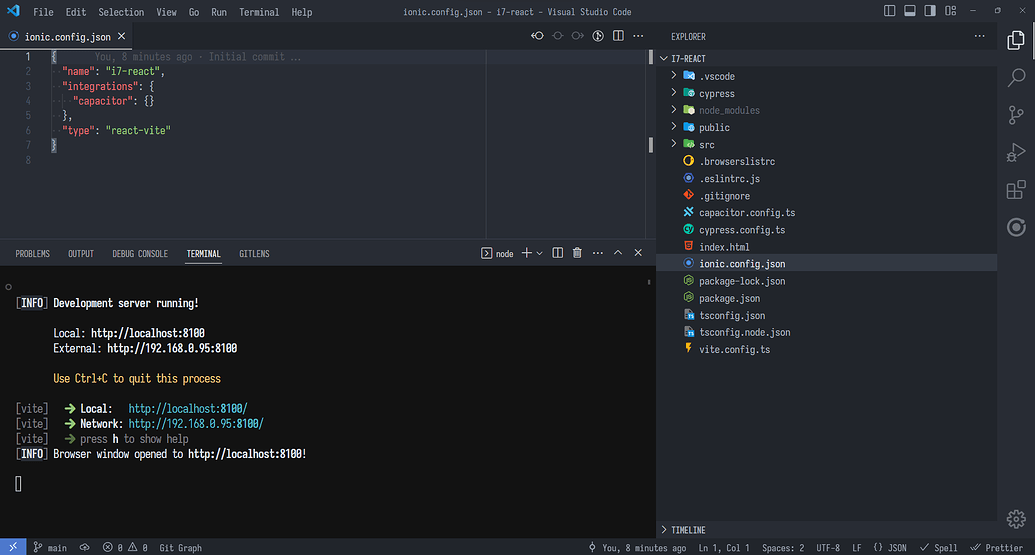Maximize the panel size with up chevron
1035x555 pixels.
[x=618, y=254]
